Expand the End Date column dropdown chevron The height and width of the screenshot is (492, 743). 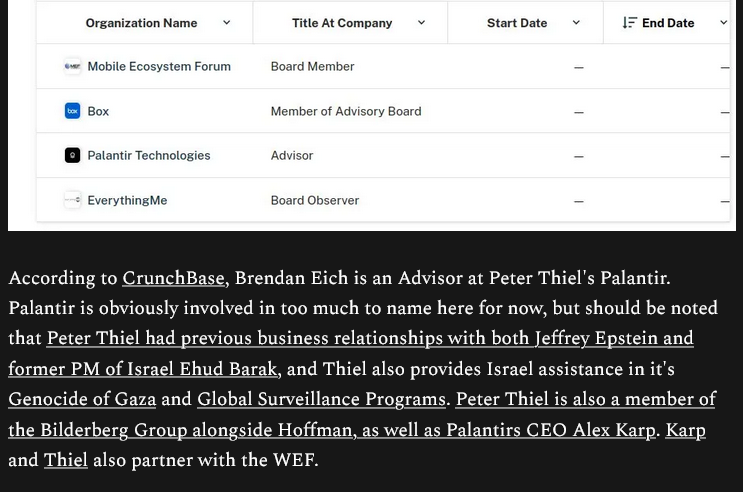(724, 23)
